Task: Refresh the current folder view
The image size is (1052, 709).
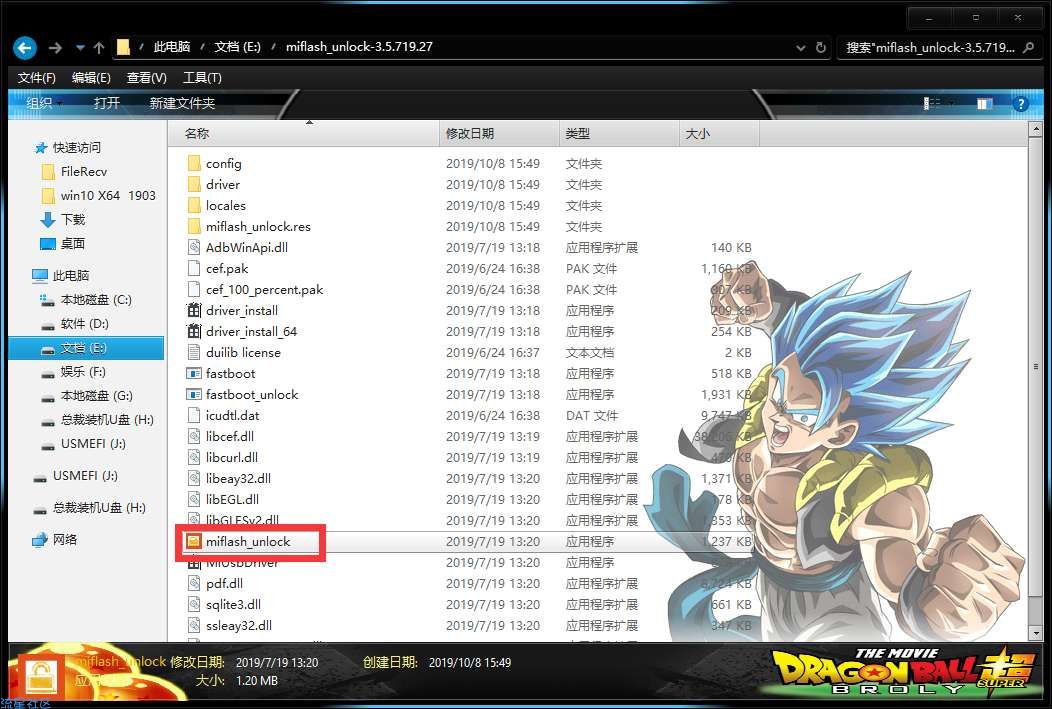Action: (x=821, y=48)
